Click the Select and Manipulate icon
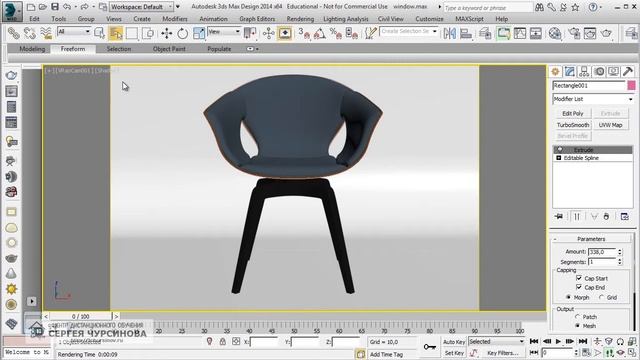The image size is (640, 360). (x=269, y=33)
